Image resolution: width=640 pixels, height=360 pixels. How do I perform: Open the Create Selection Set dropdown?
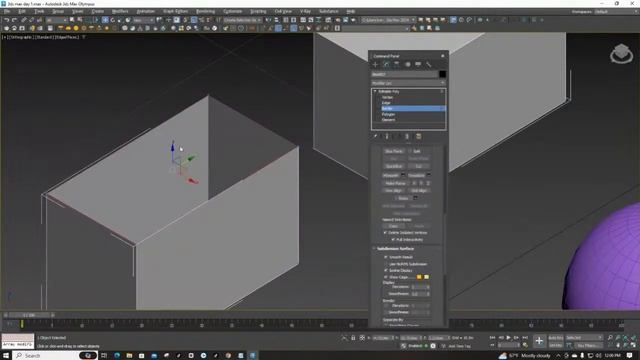coord(242,20)
